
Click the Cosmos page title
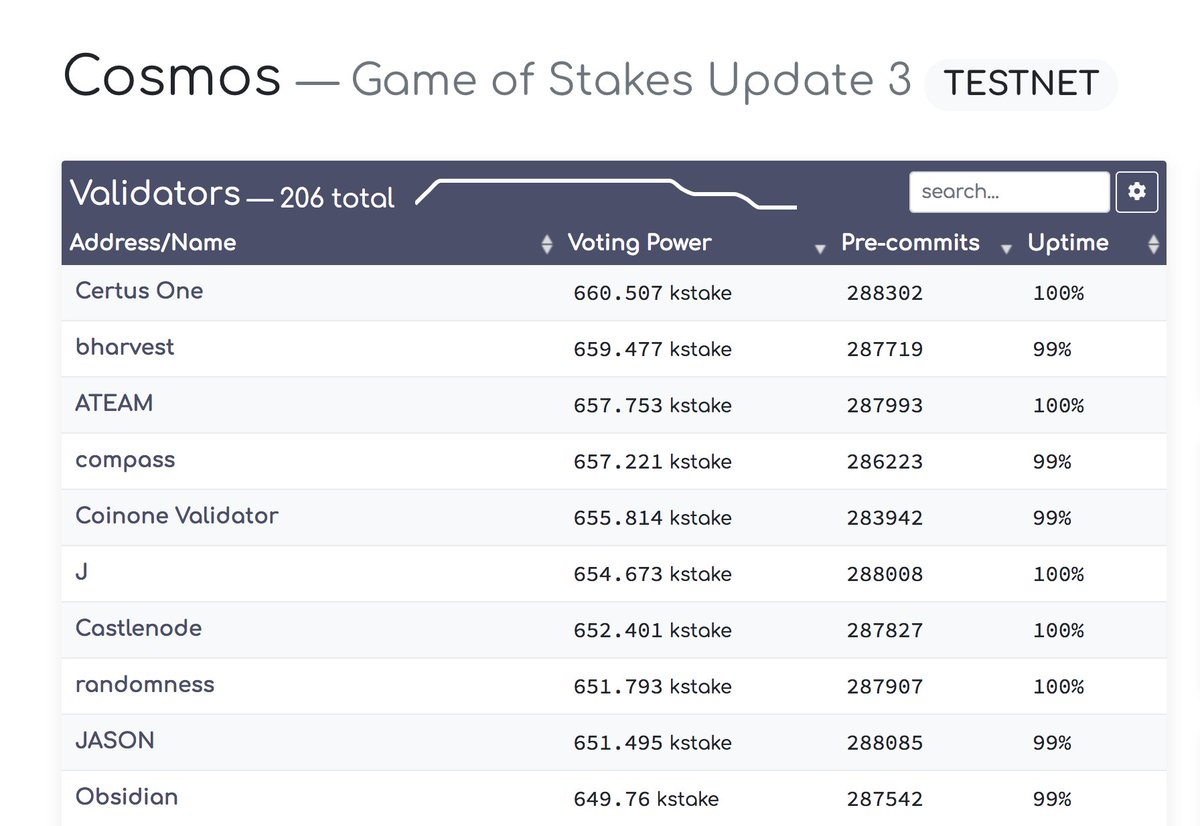point(172,77)
